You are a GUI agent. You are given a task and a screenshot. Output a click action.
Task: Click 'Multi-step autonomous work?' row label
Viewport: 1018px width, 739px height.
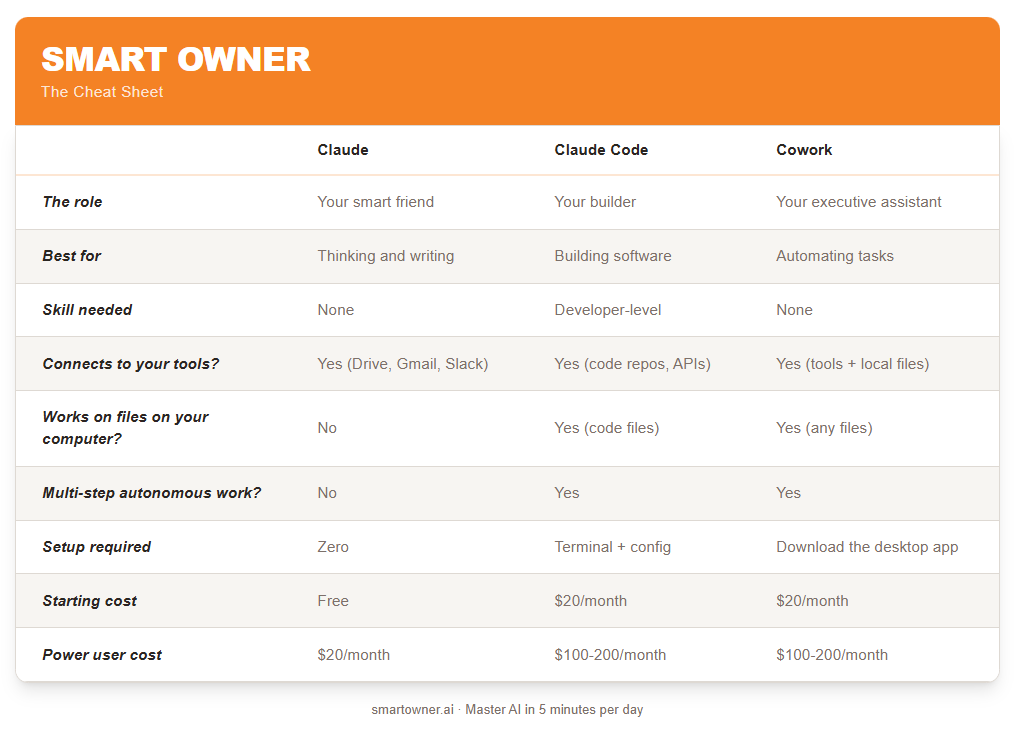[151, 493]
